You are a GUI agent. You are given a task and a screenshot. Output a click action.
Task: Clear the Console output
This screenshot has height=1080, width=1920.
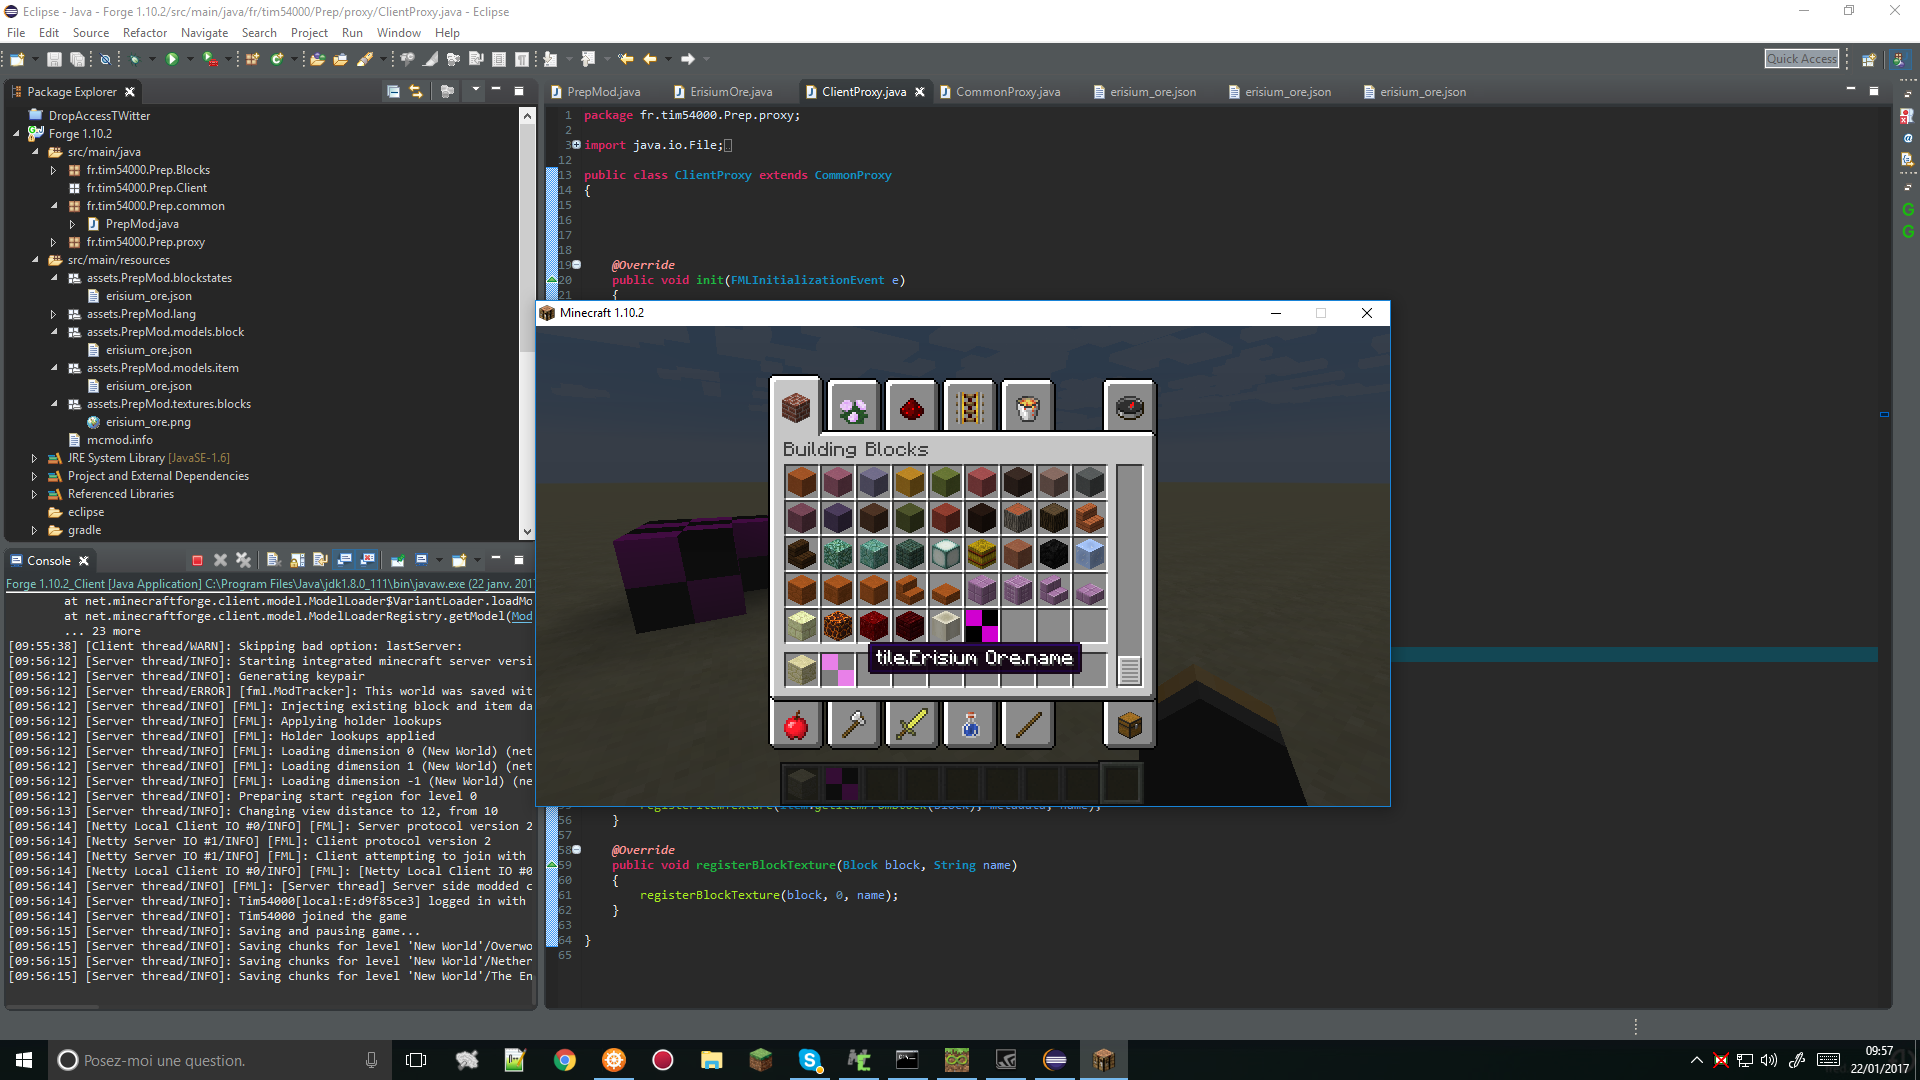273,561
